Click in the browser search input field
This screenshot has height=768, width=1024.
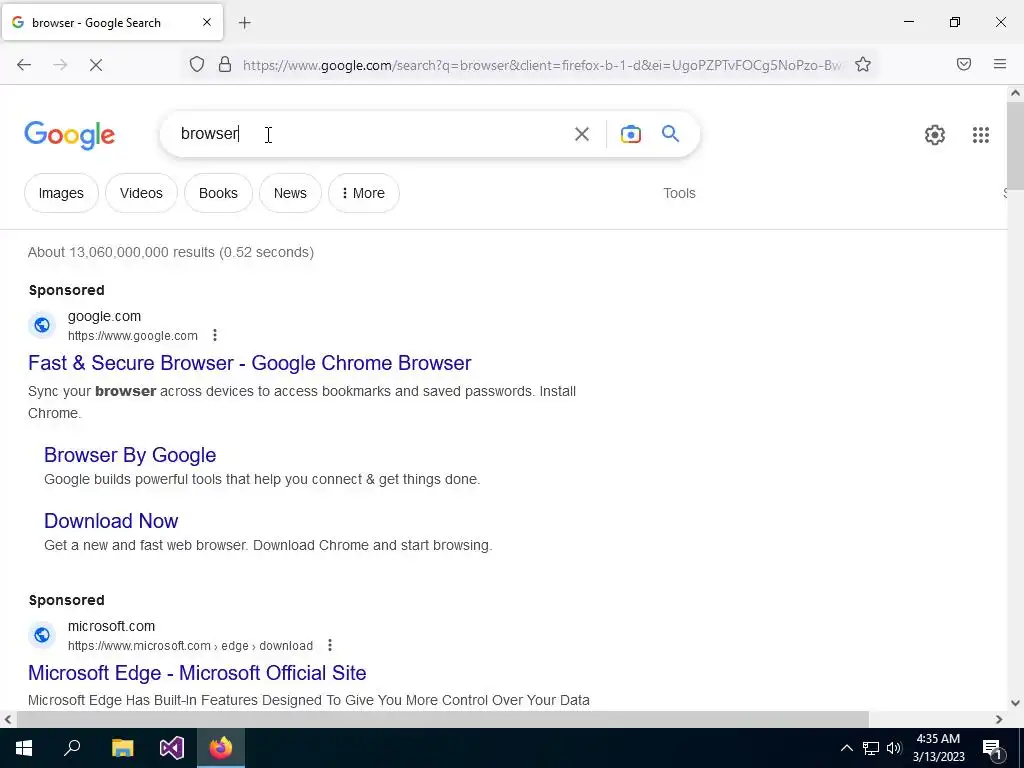tap(372, 134)
